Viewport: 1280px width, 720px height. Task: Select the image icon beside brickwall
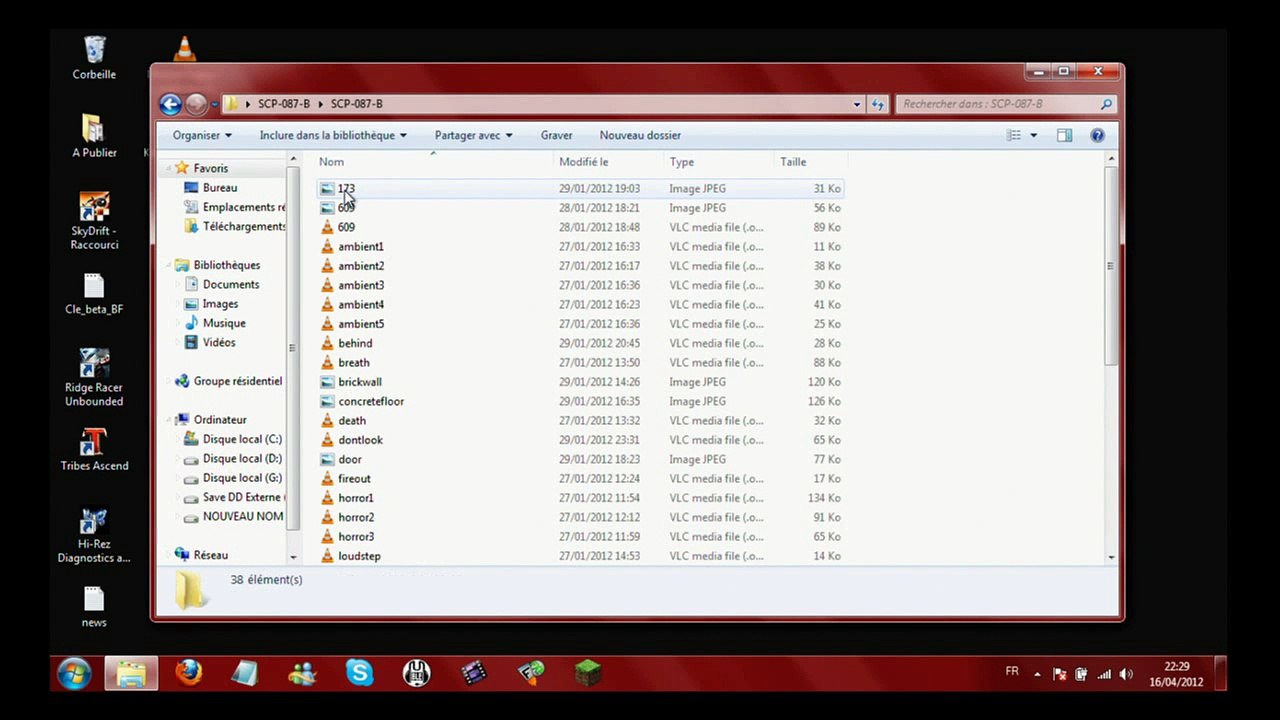tap(327, 382)
